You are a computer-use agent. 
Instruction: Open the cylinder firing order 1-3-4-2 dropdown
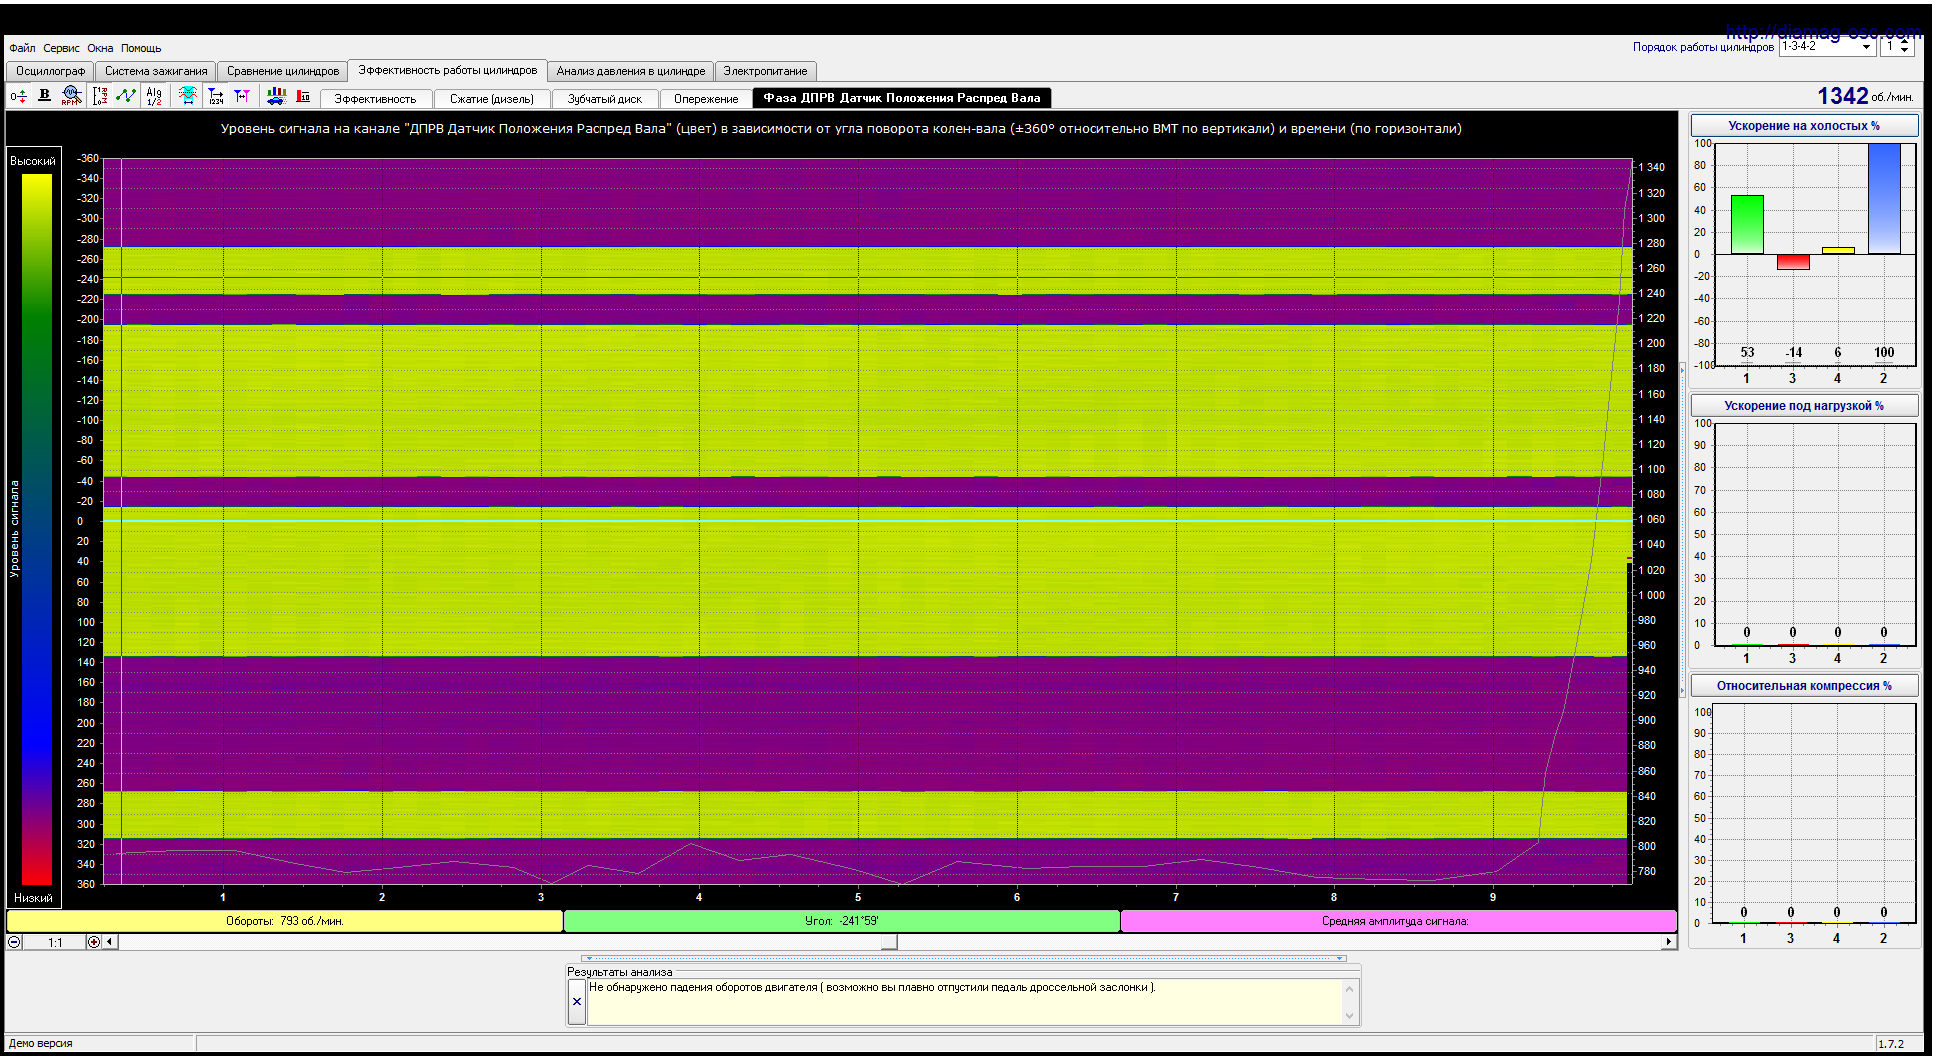click(x=1866, y=47)
